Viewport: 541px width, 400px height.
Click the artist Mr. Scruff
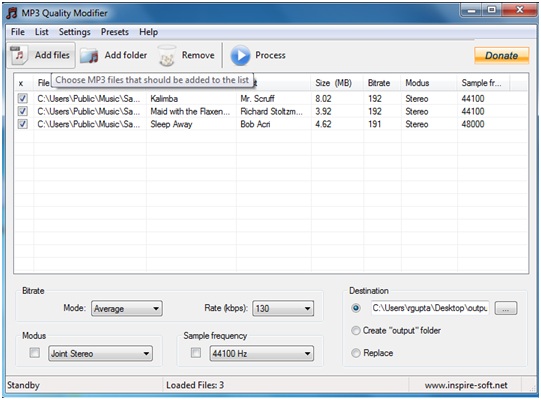coord(257,99)
